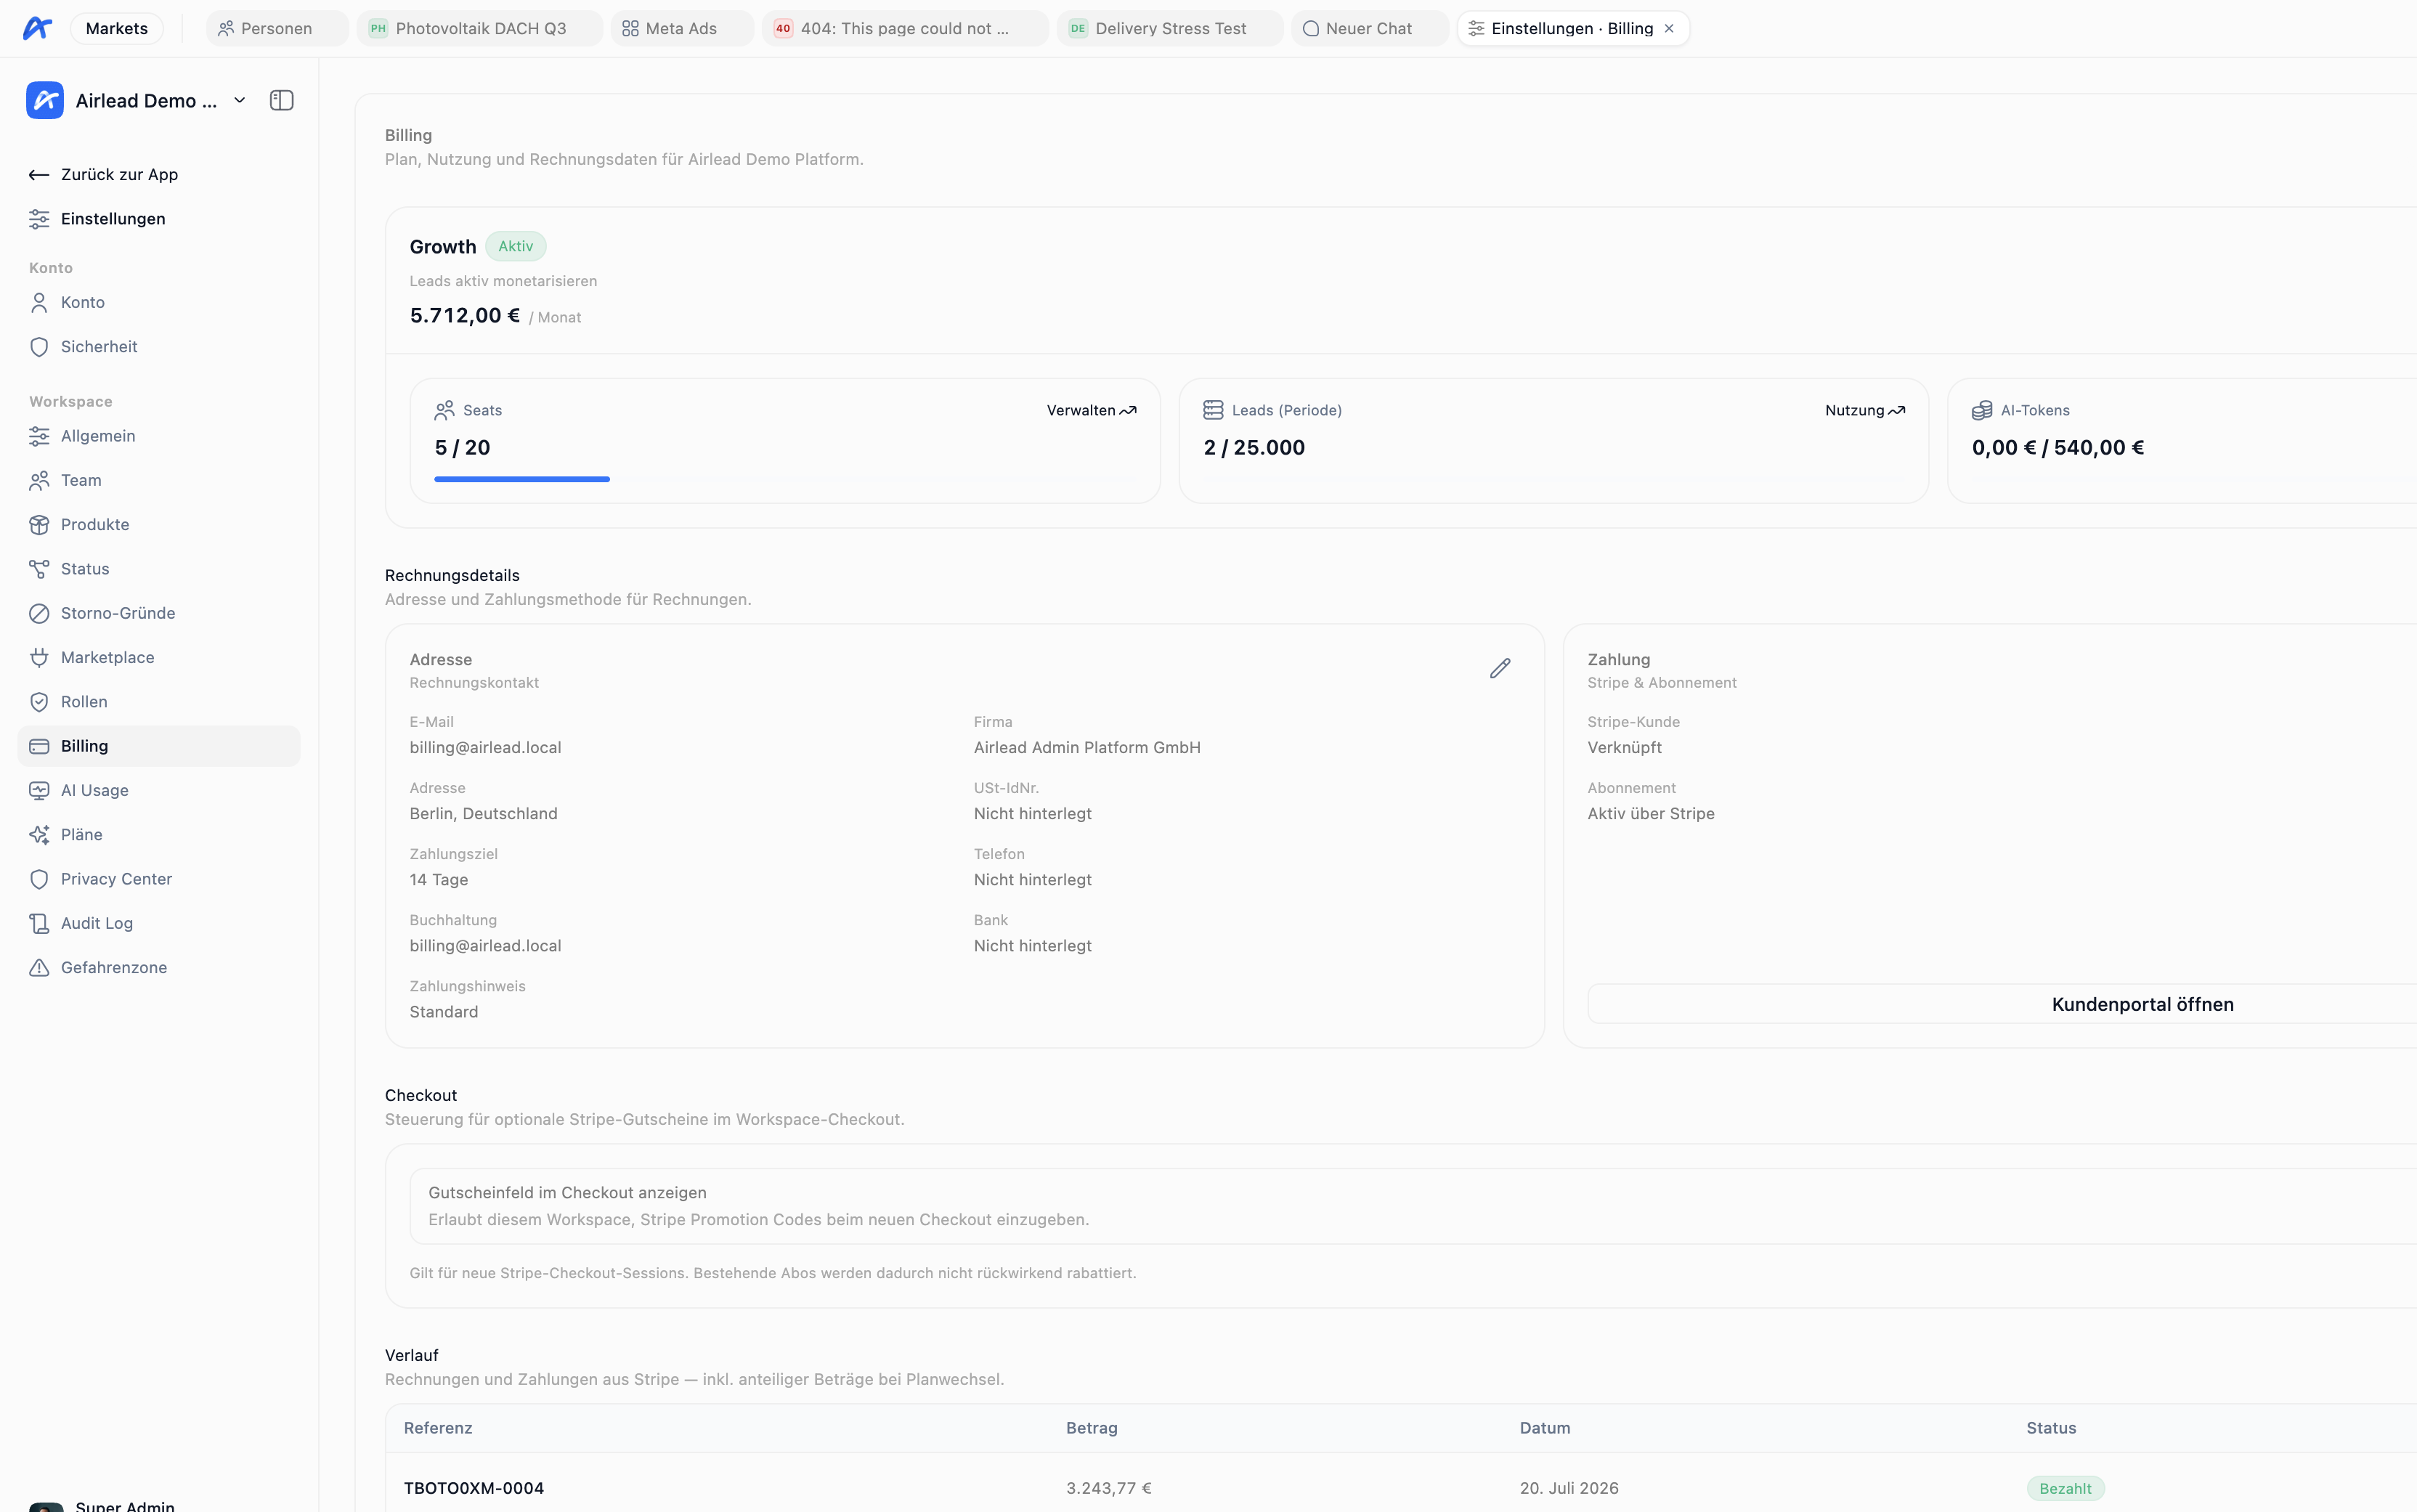Click the Datum column header
The width and height of the screenshot is (2417, 1512).
[1545, 1428]
